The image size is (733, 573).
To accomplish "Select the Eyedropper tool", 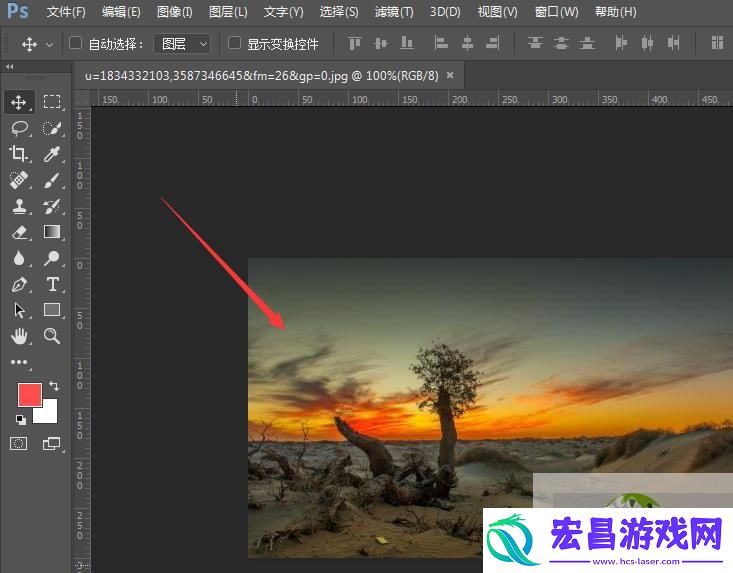I will [x=52, y=154].
